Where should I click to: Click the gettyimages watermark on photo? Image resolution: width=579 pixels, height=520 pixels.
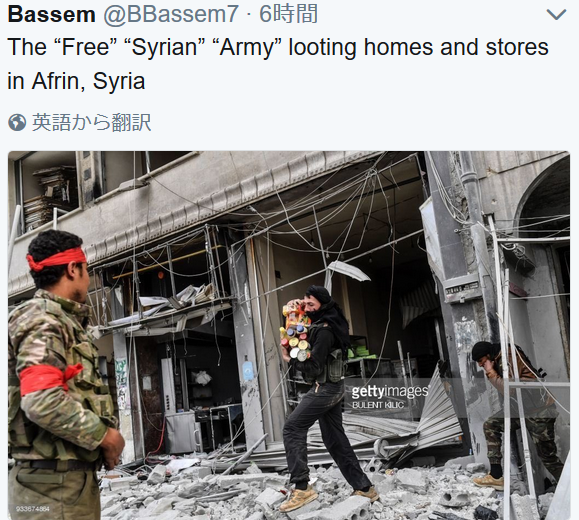tap(390, 391)
